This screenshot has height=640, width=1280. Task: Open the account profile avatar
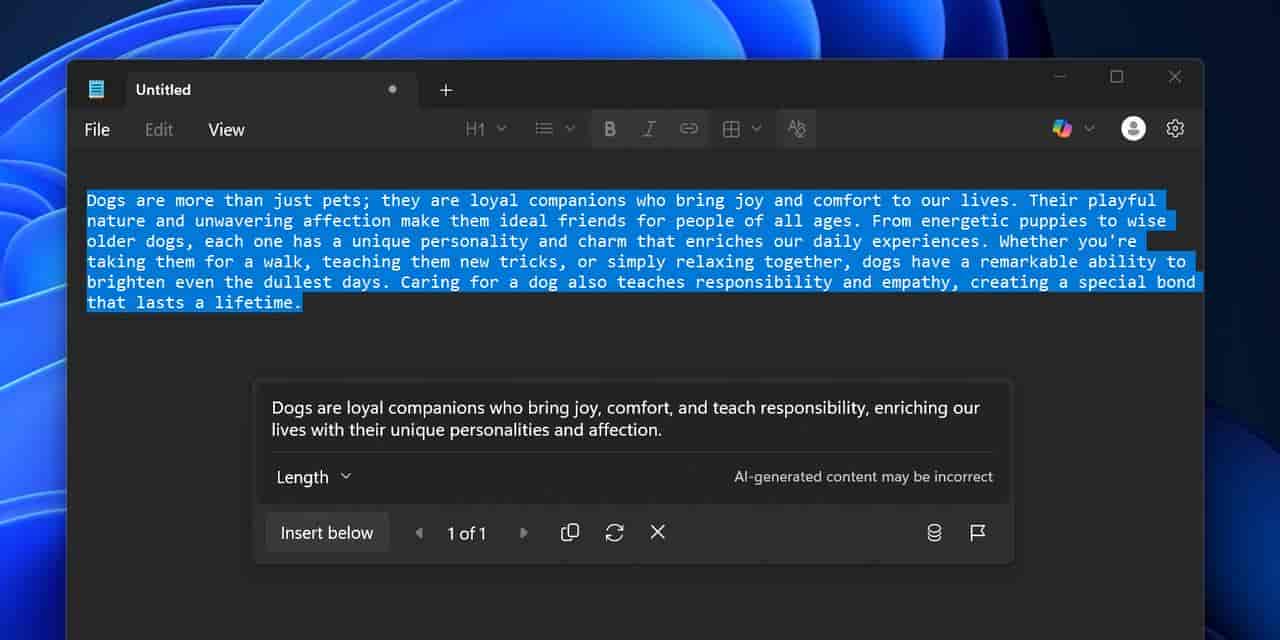click(1133, 128)
